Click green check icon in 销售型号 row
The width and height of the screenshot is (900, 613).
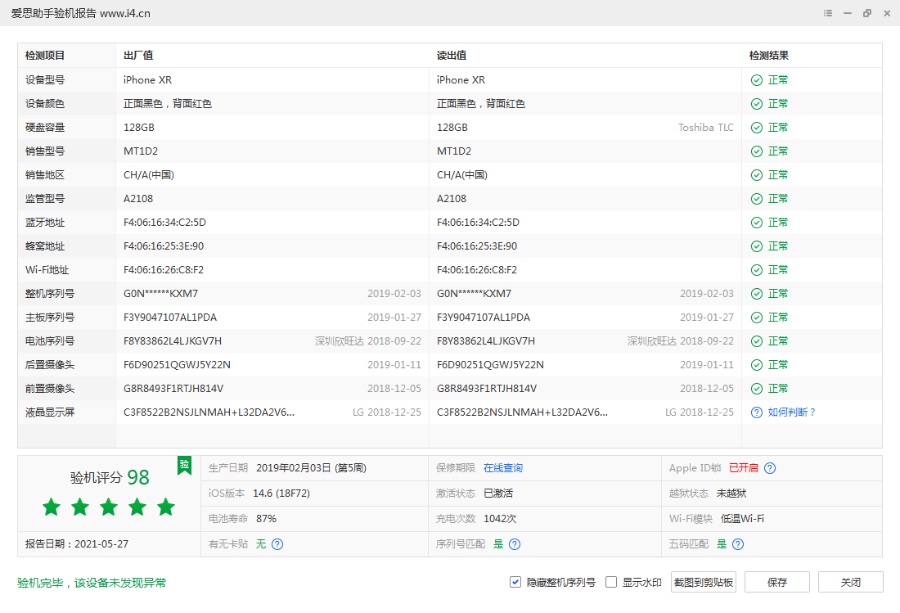coord(757,151)
